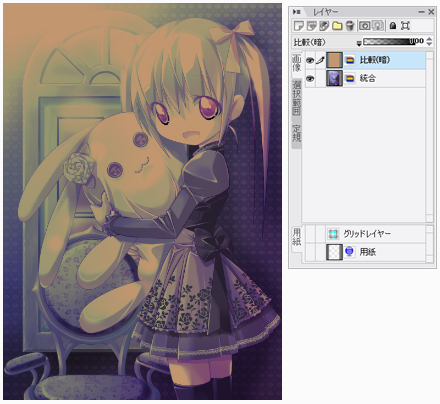Click the レイヤー panel title tab

click(x=325, y=12)
